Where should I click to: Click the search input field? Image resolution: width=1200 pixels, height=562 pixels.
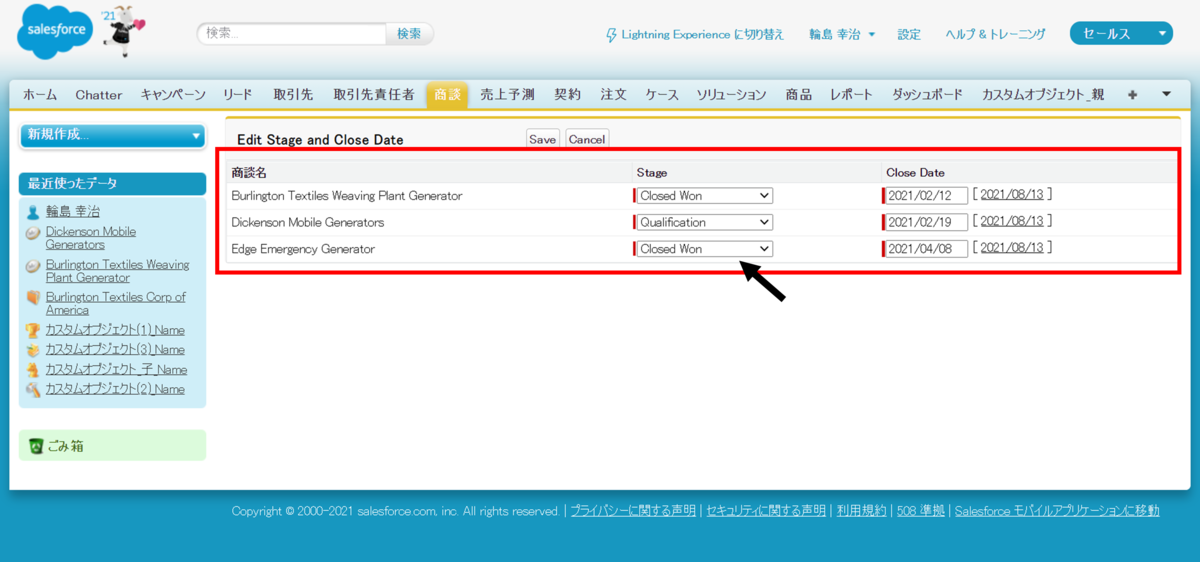click(292, 33)
